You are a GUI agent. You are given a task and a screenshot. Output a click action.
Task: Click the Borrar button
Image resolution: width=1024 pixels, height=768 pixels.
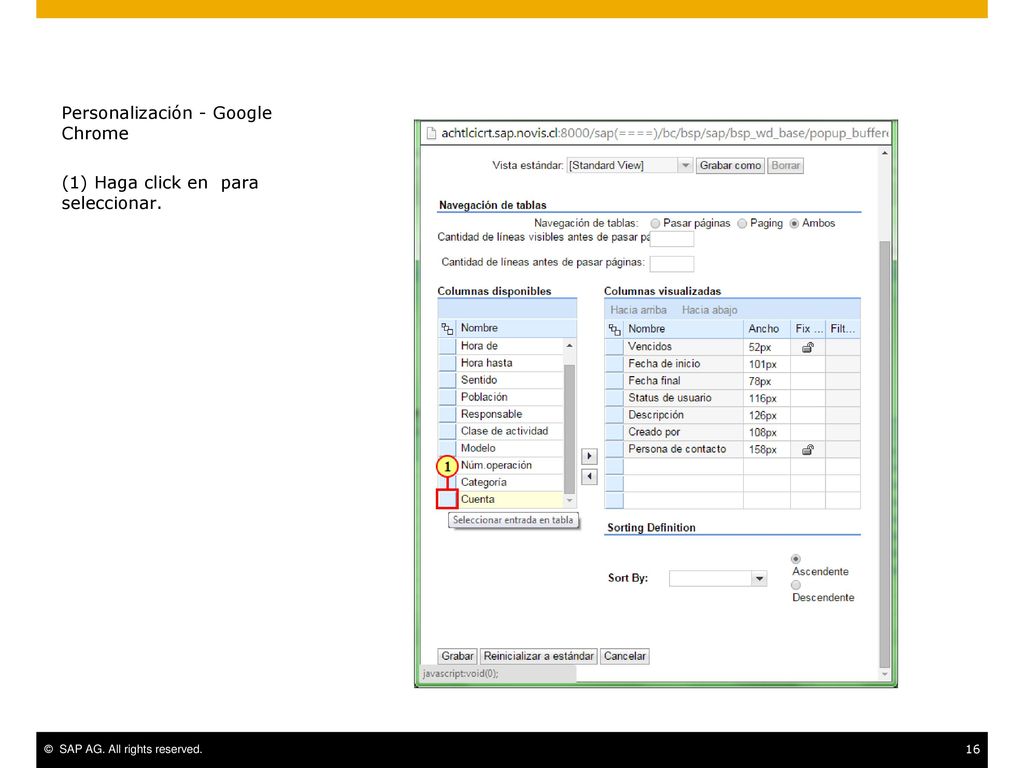[785, 166]
